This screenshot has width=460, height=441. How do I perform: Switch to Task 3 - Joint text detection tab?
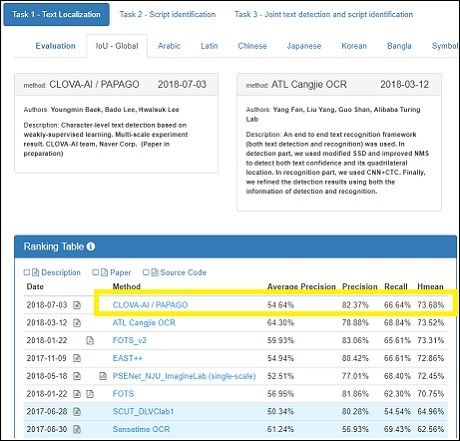[x=324, y=14]
